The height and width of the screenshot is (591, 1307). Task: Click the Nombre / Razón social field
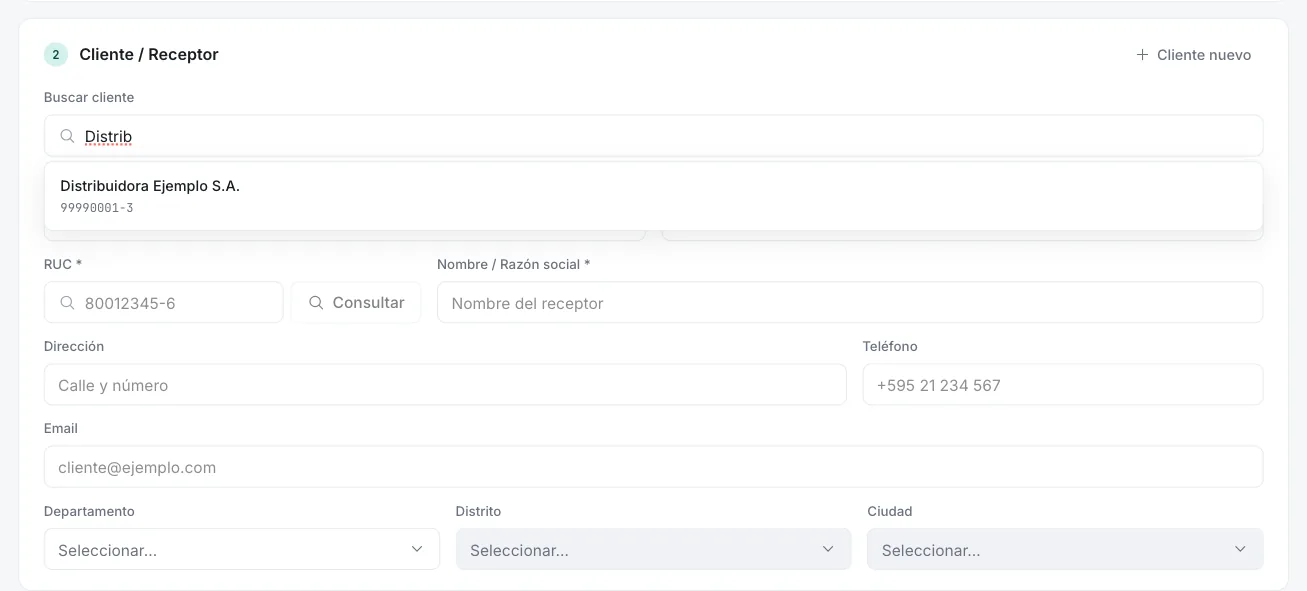click(x=850, y=302)
